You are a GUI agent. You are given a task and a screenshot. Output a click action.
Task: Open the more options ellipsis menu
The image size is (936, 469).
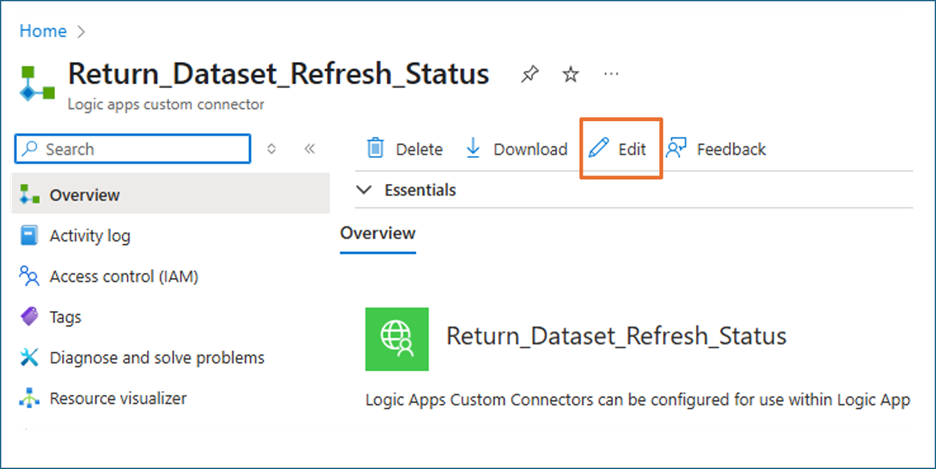coord(611,74)
